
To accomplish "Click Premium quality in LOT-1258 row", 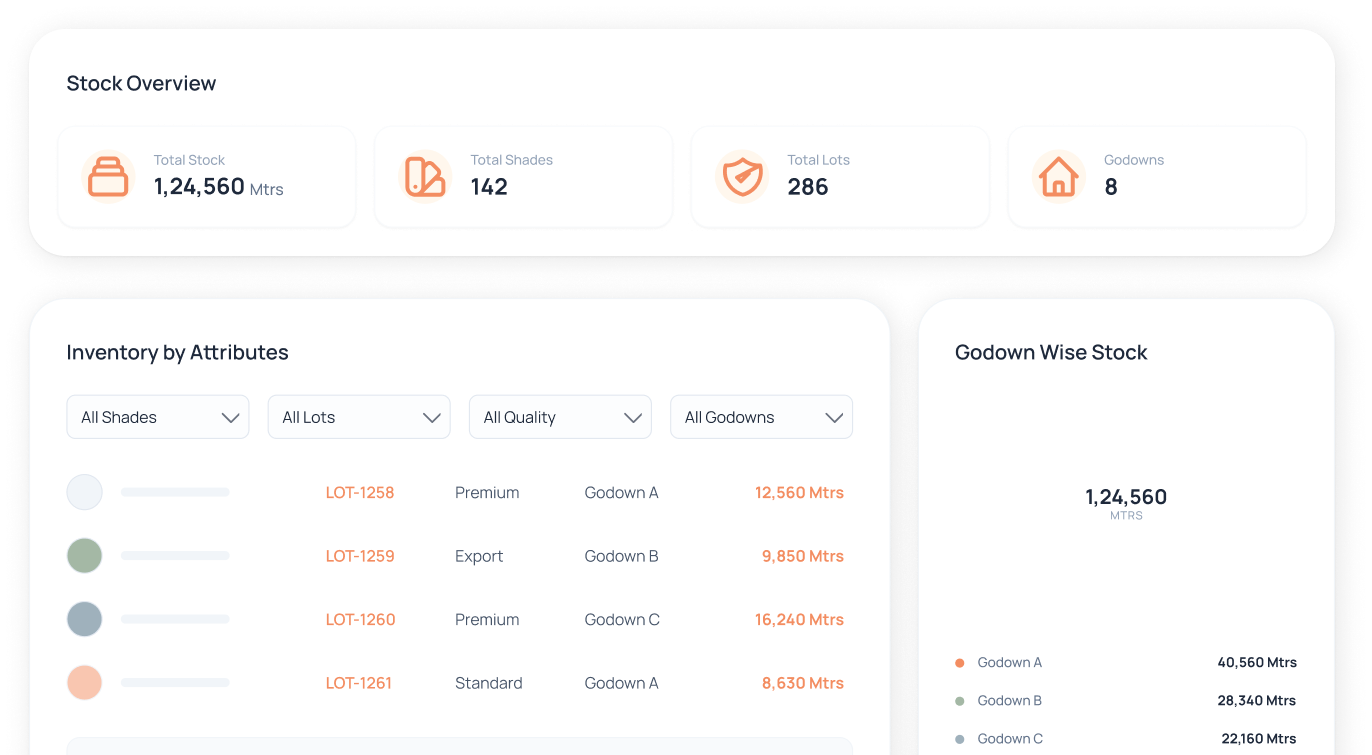I will click(x=487, y=493).
